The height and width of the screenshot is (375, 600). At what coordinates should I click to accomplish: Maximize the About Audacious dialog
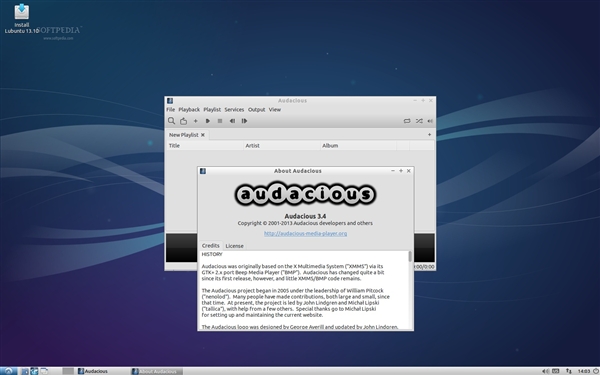point(401,171)
